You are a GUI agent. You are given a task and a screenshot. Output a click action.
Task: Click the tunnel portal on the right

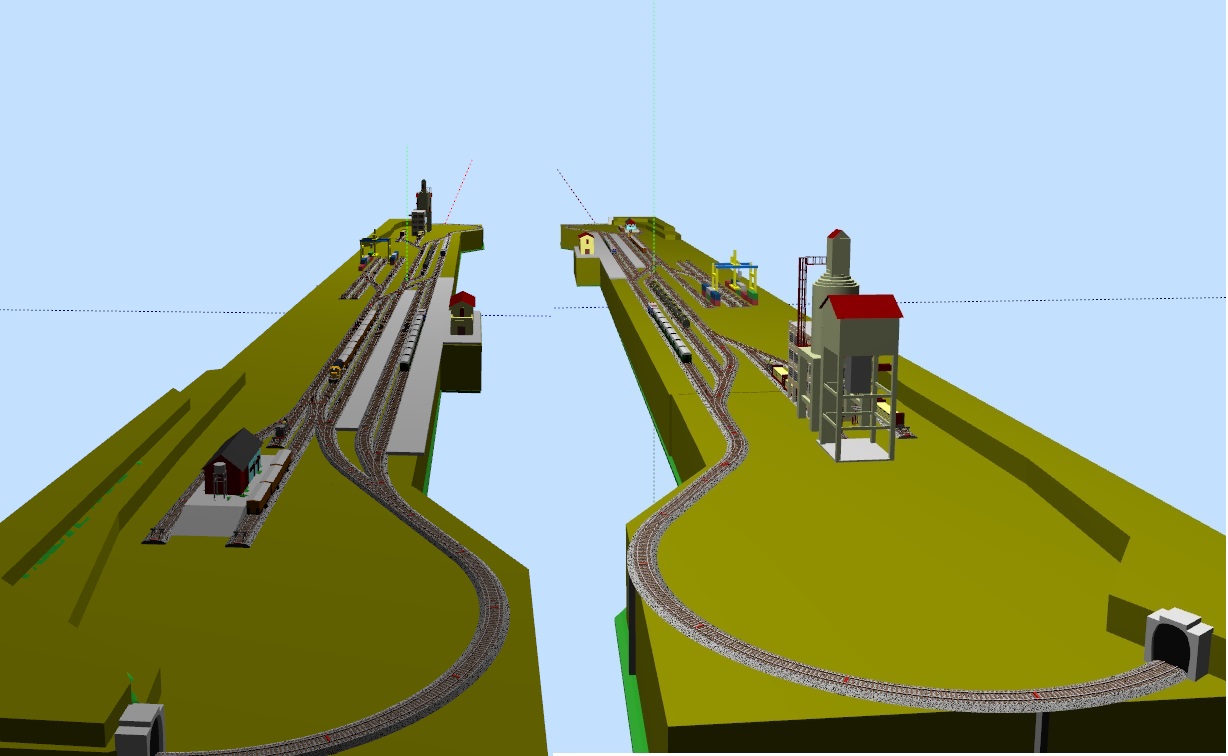(1176, 642)
